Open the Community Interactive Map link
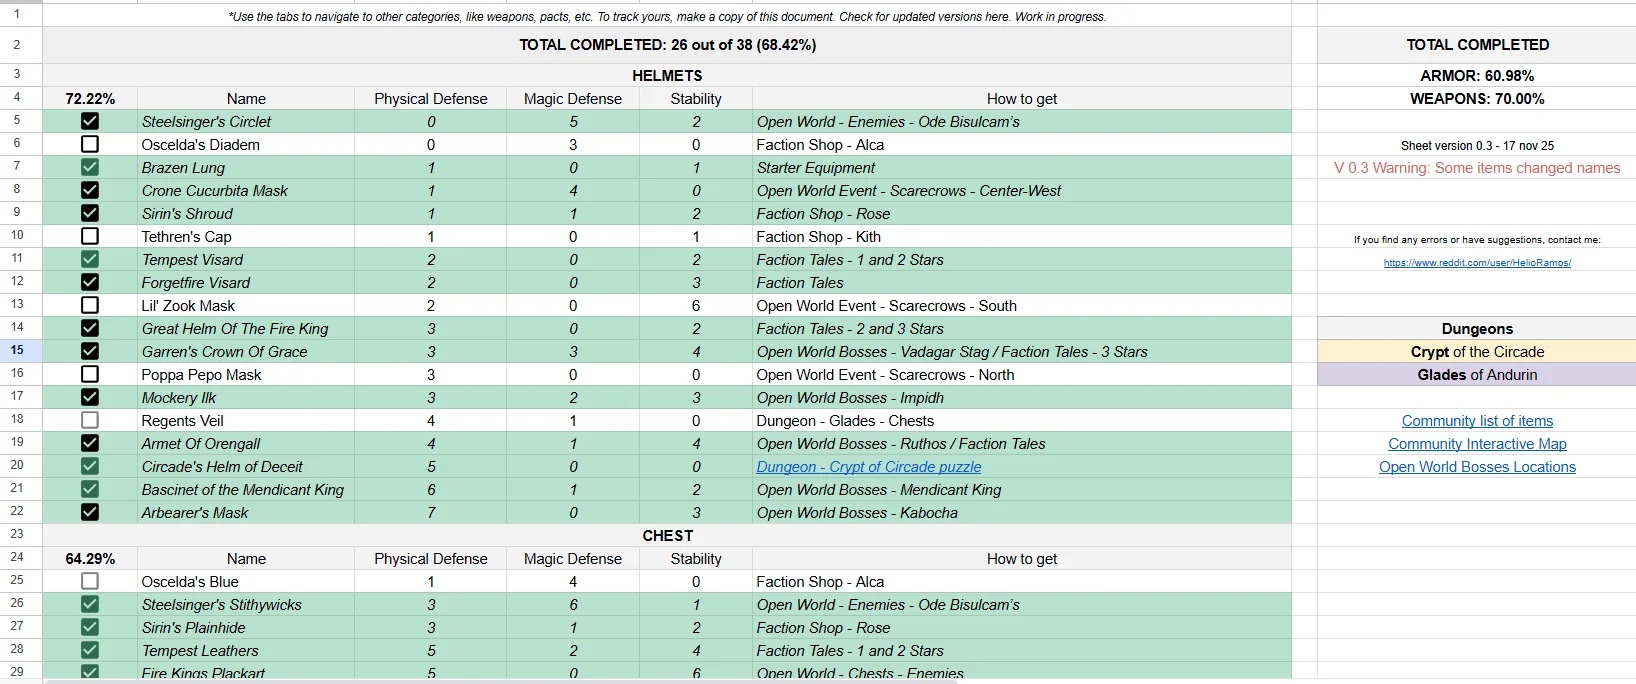Screen dimensions: 1636x684 (1477, 444)
